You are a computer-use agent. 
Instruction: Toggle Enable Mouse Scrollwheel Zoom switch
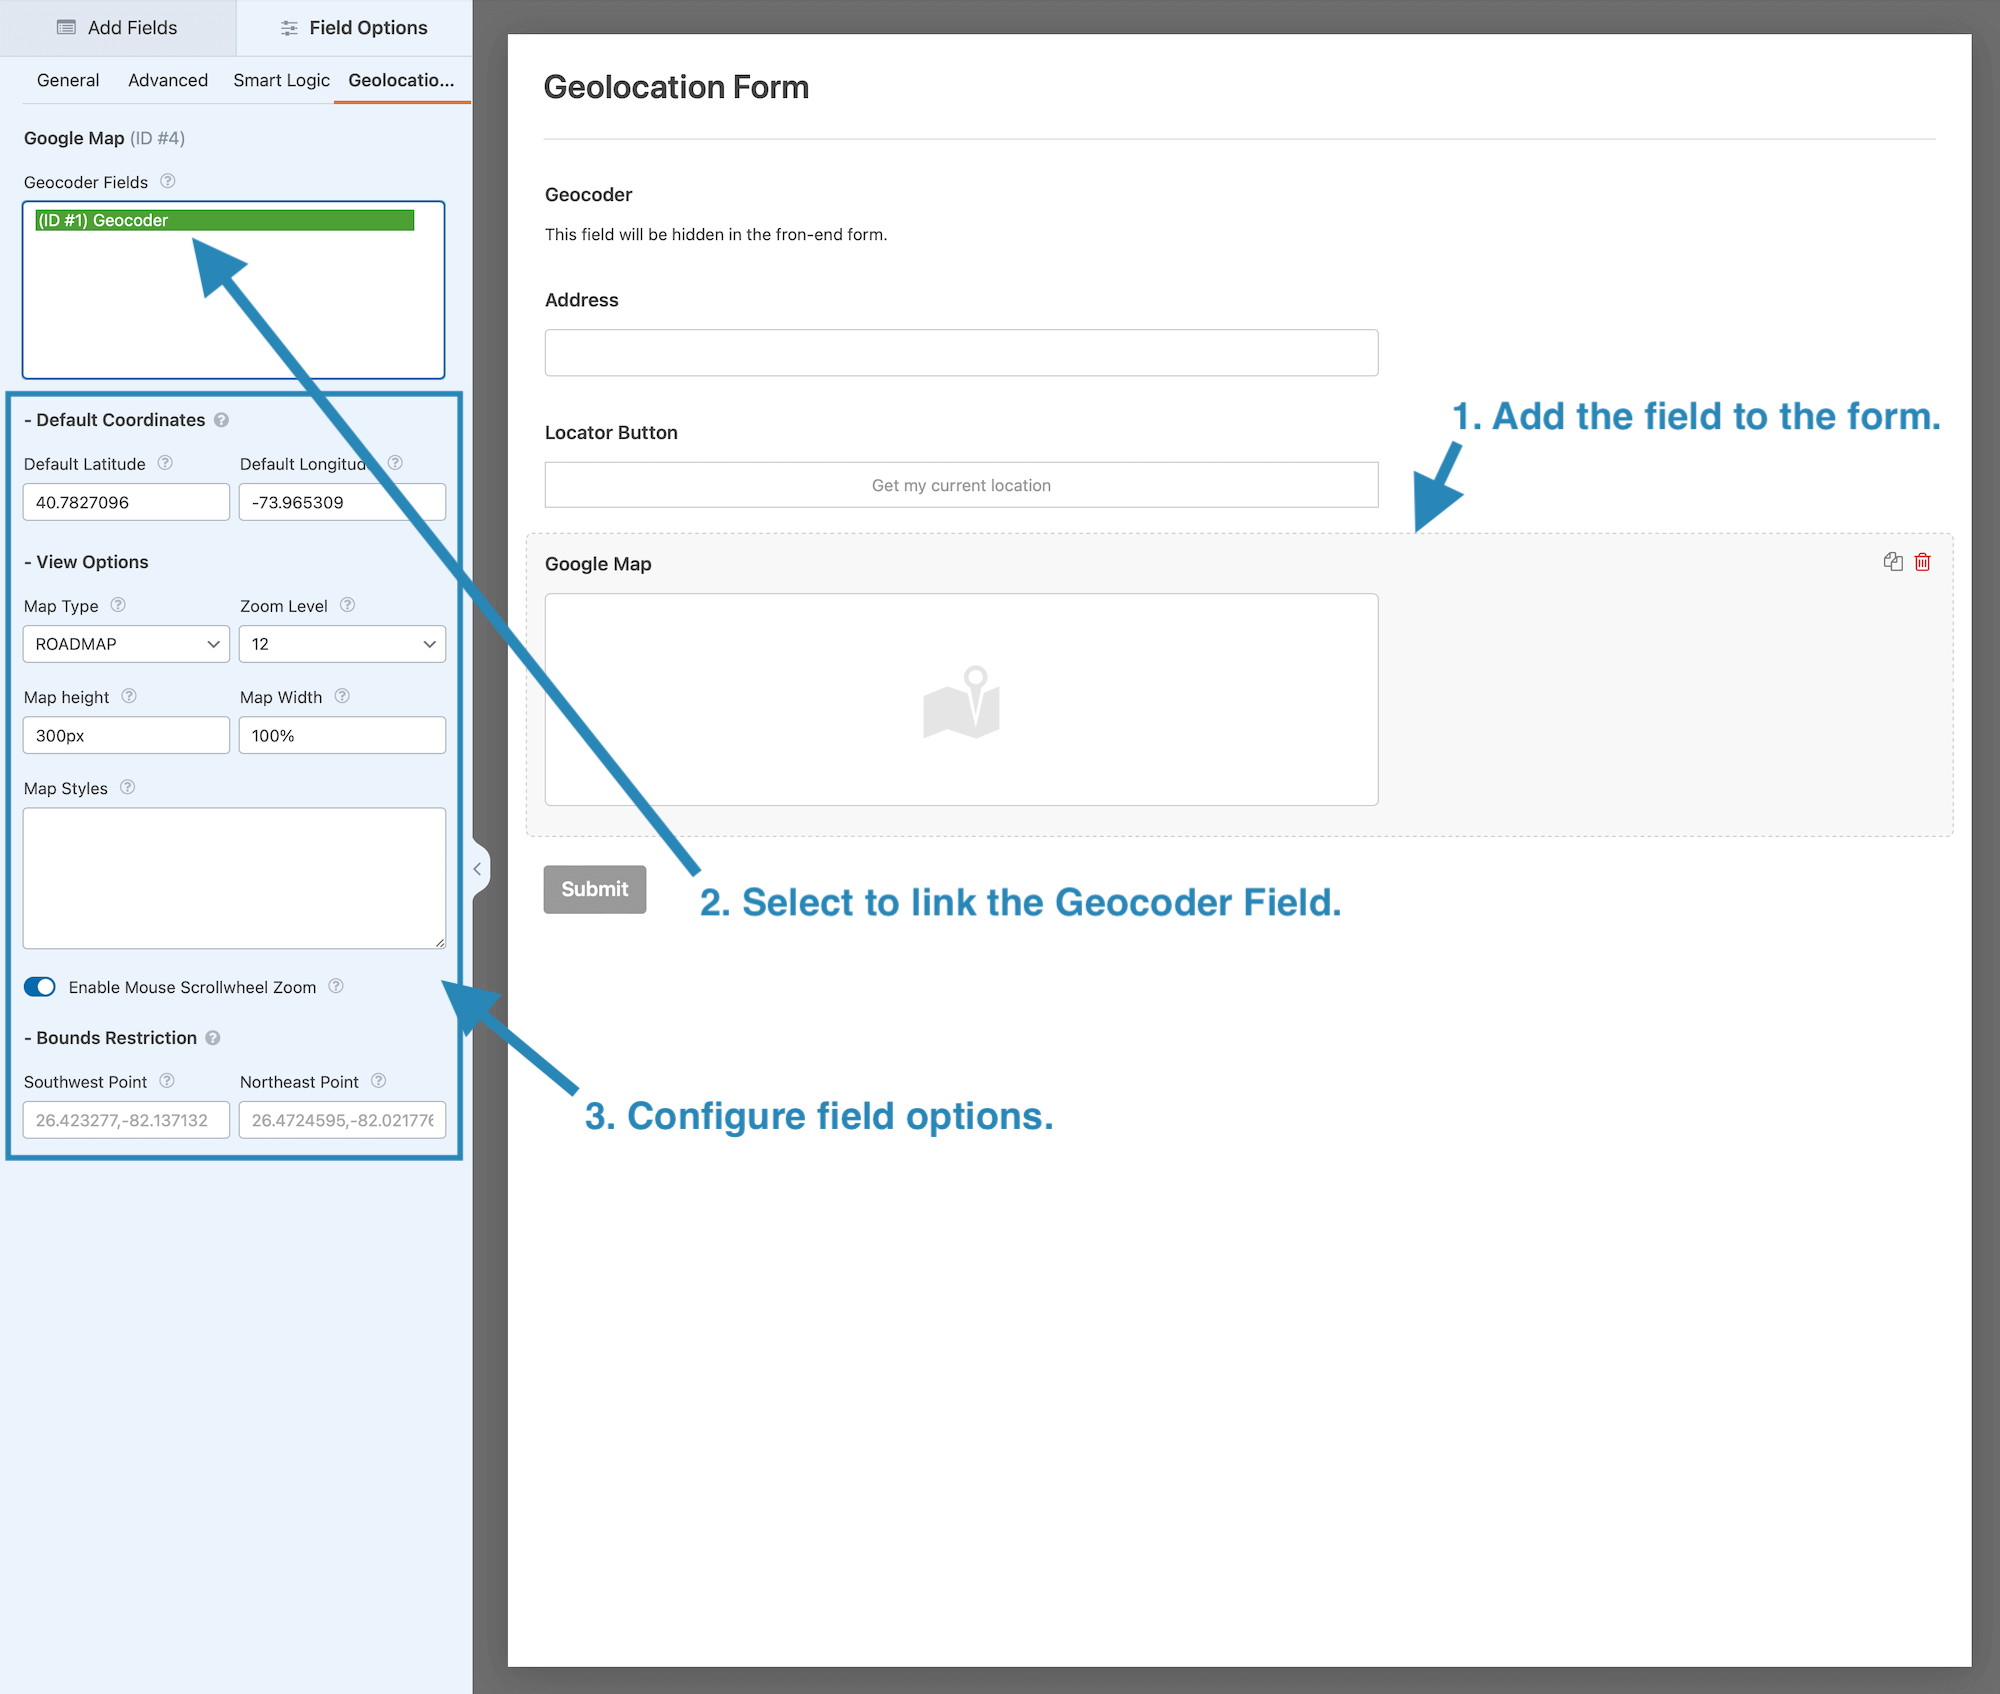[40, 987]
